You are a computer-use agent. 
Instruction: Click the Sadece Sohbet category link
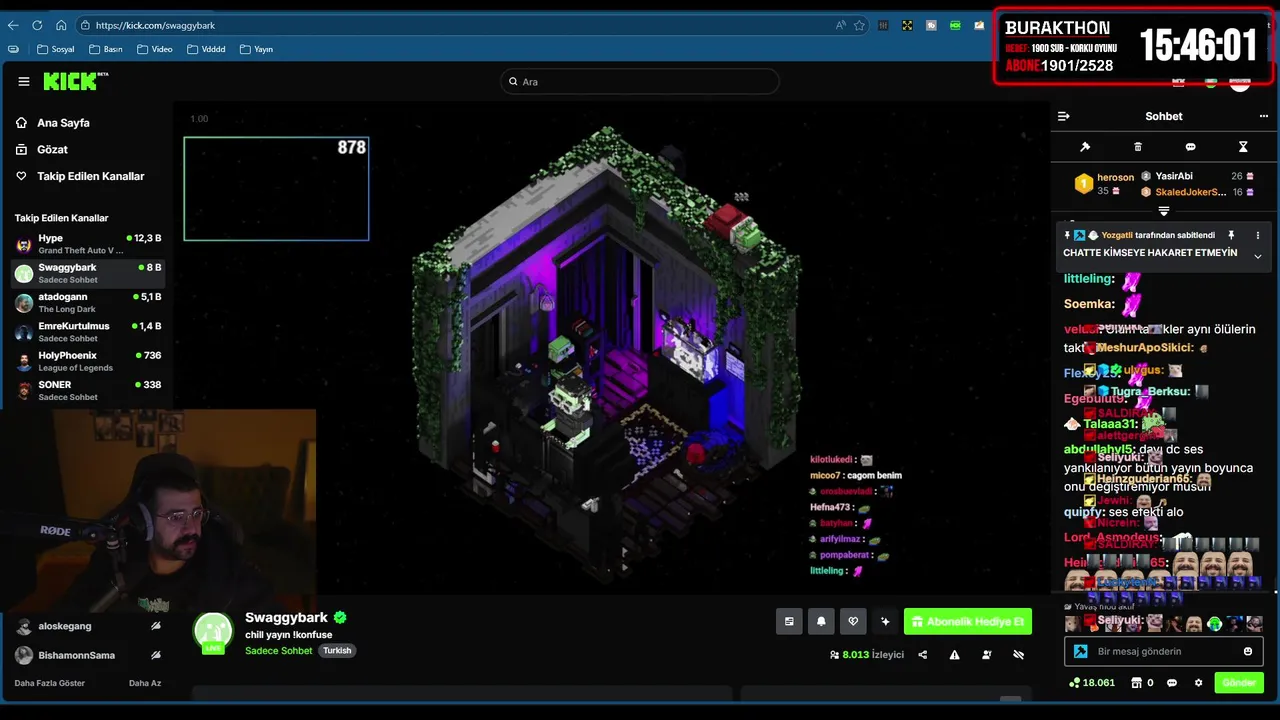(x=279, y=650)
